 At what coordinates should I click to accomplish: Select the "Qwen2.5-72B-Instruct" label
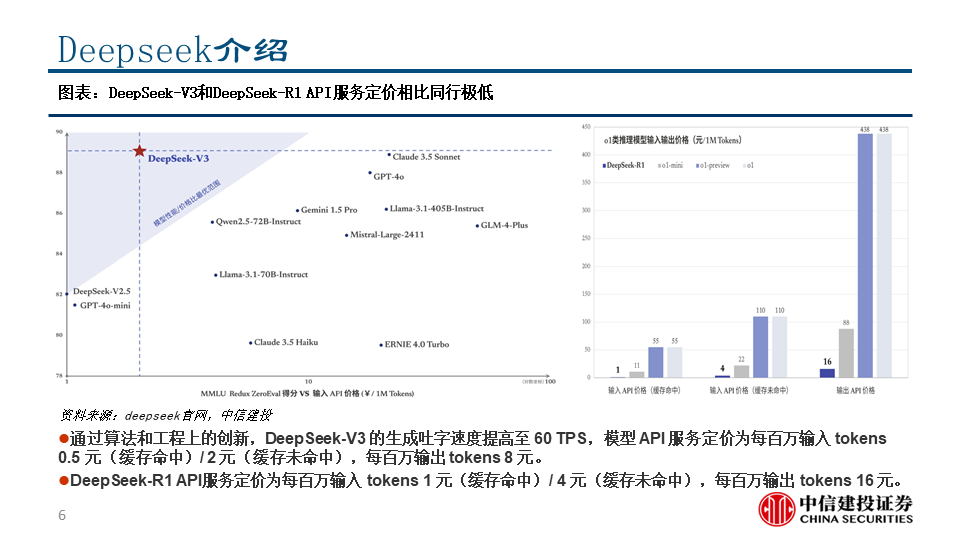tap(258, 222)
